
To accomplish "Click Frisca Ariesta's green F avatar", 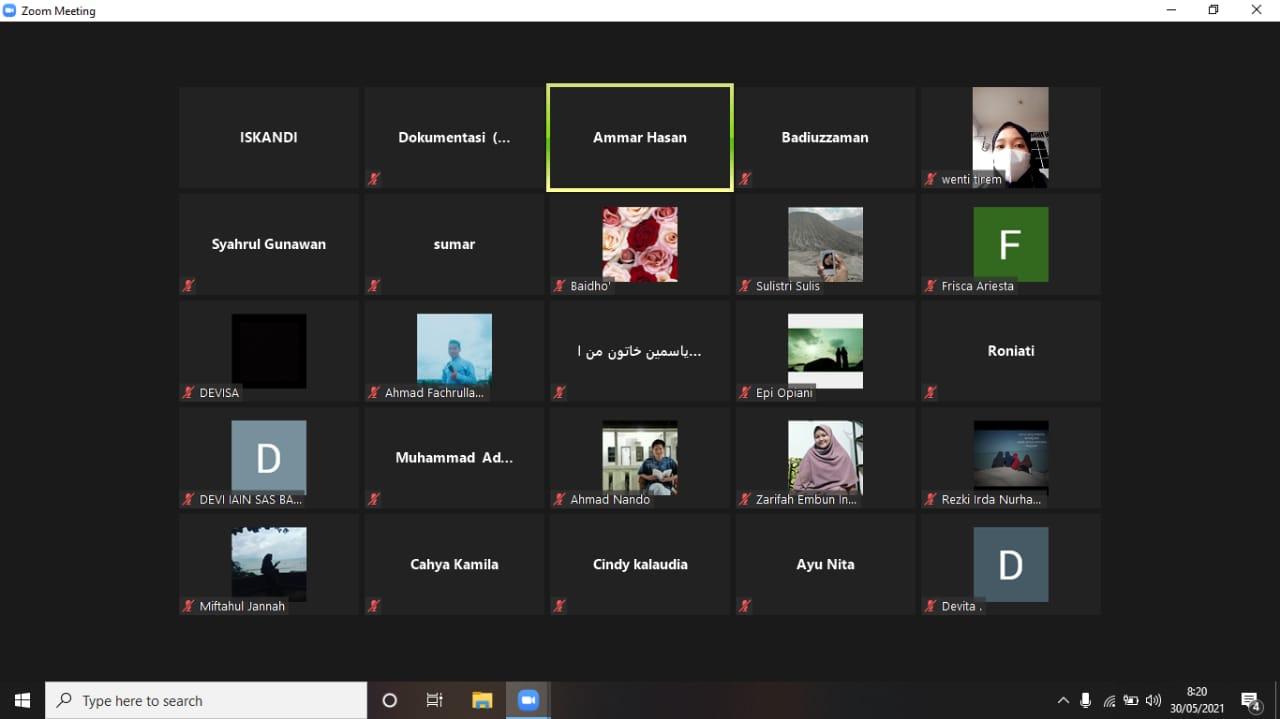I will 1011,244.
